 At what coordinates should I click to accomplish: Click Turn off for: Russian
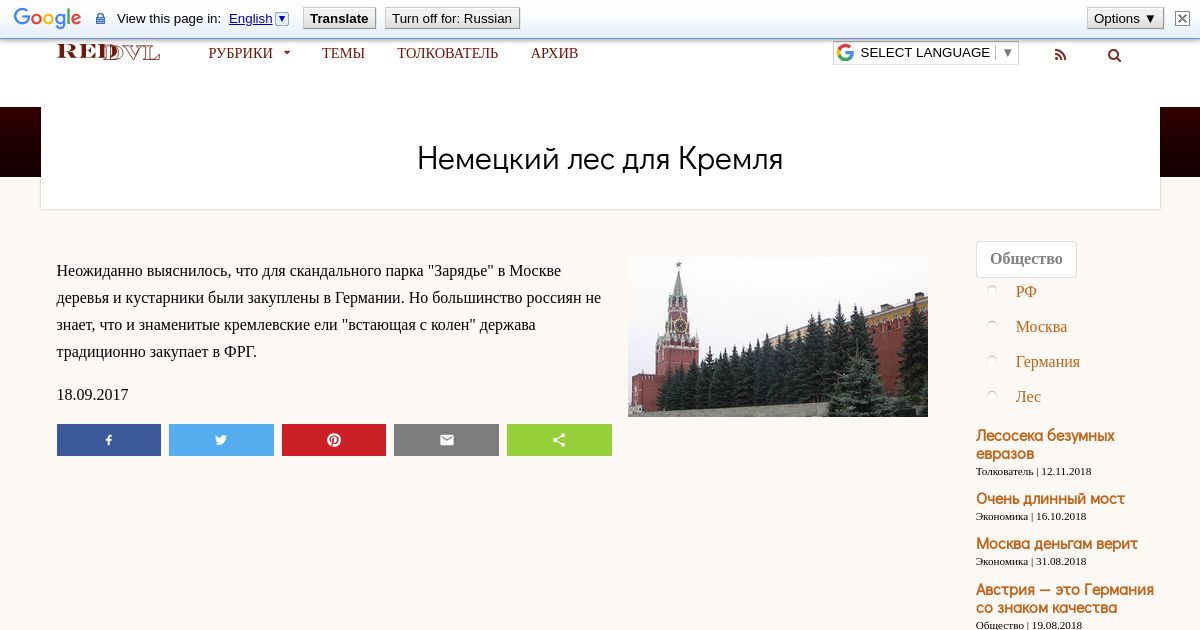(x=452, y=18)
